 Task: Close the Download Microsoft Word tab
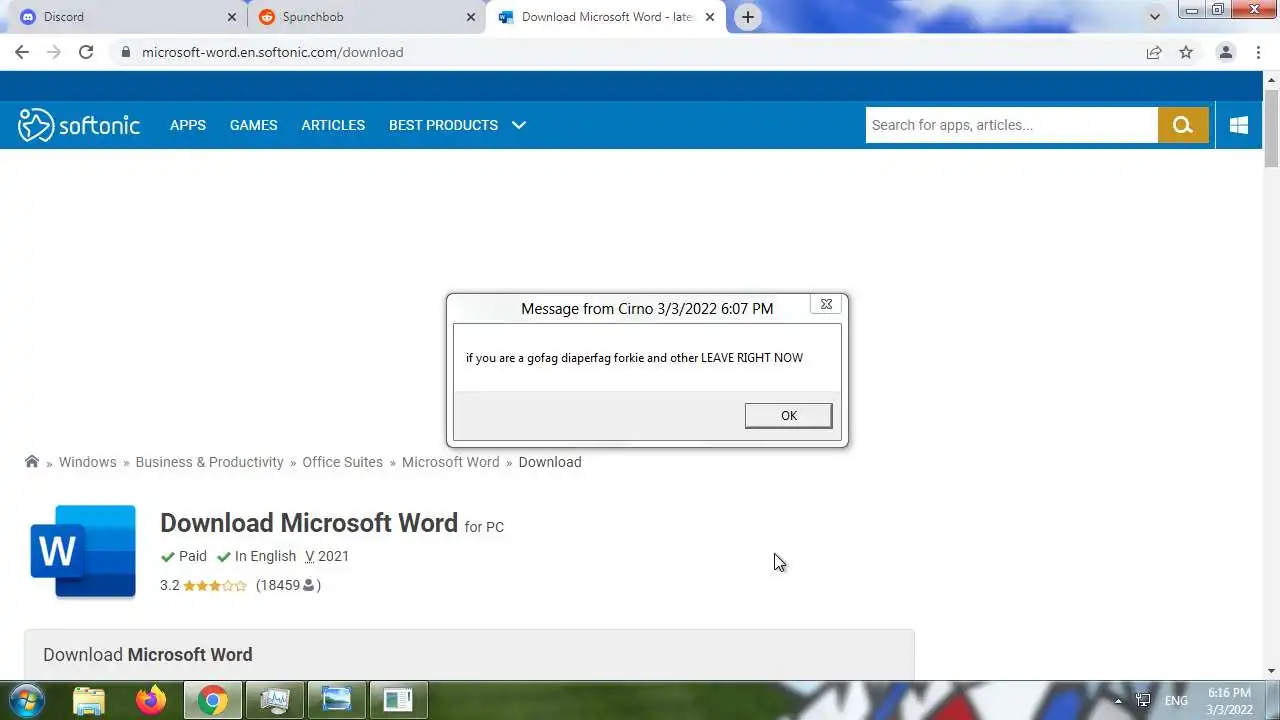(x=710, y=17)
